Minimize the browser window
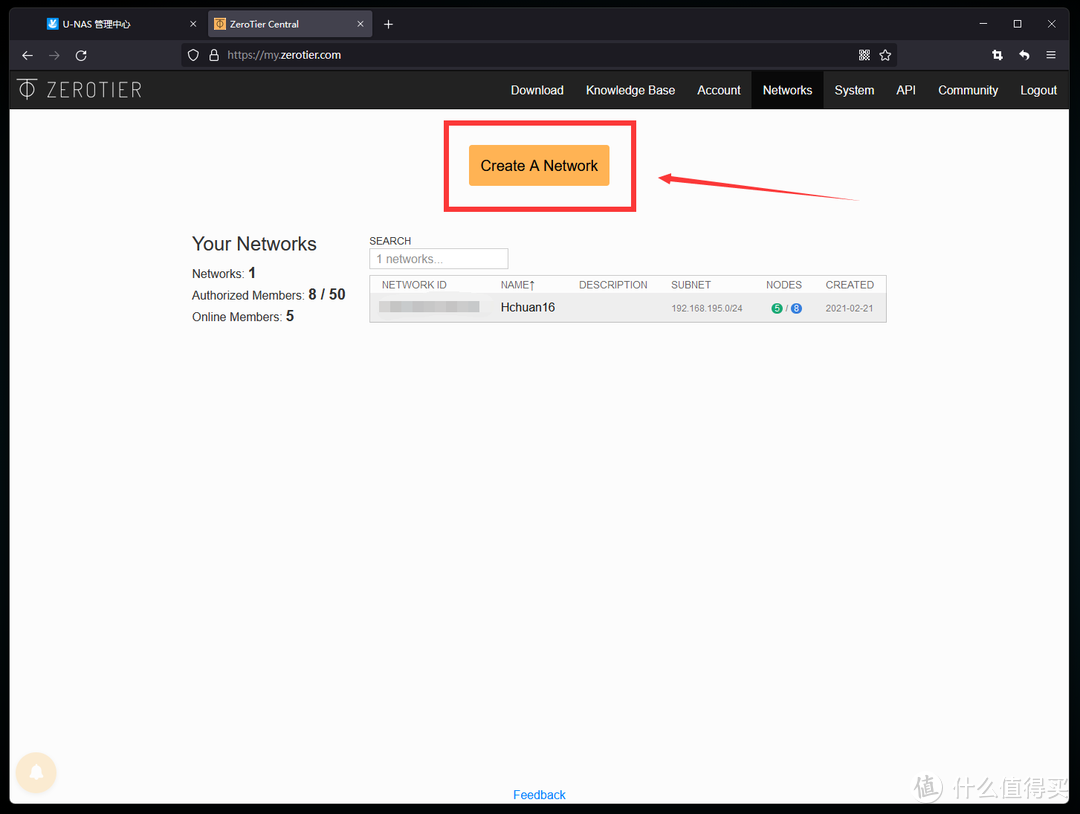This screenshot has height=814, width=1080. click(x=984, y=23)
